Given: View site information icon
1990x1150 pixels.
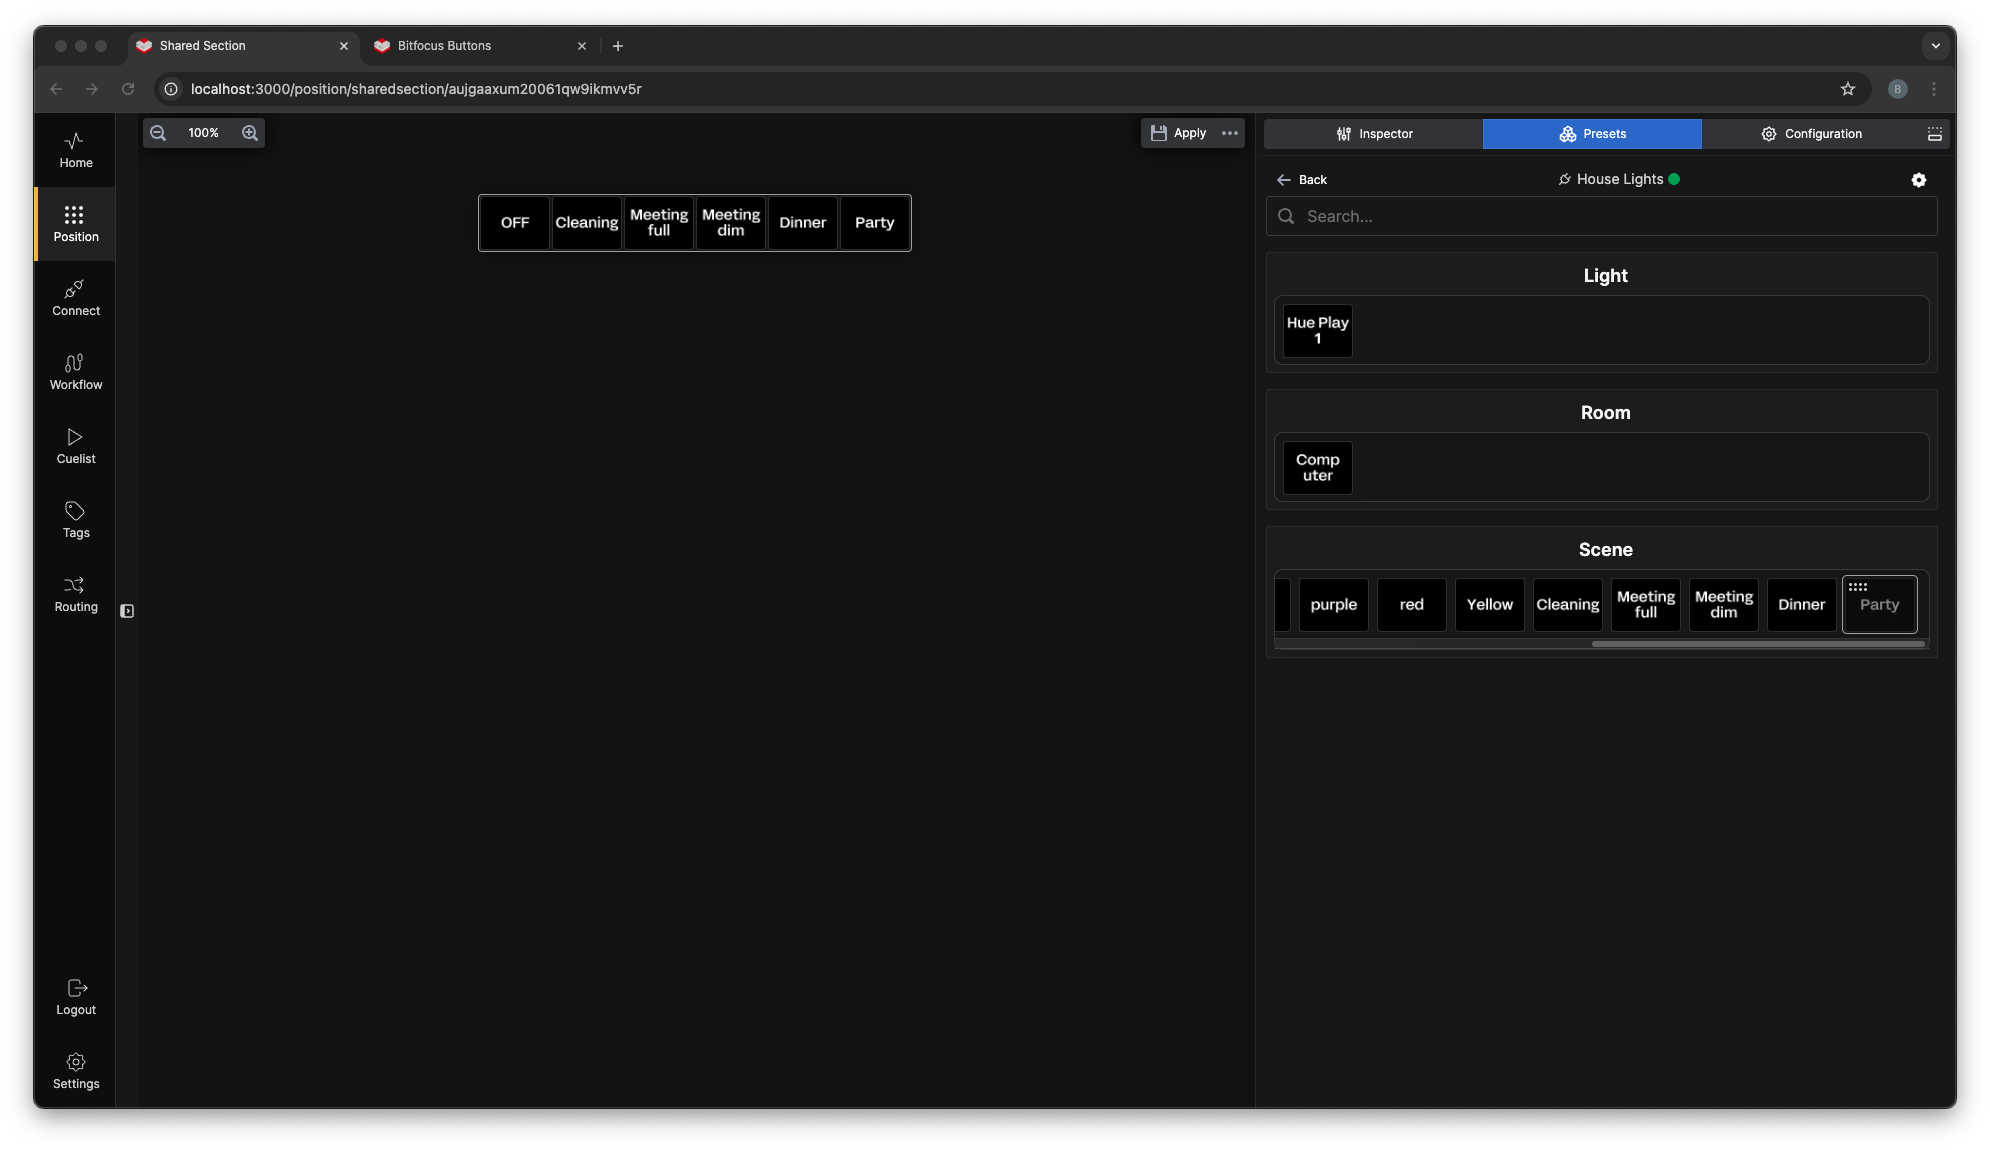Looking at the screenshot, I should 171,89.
